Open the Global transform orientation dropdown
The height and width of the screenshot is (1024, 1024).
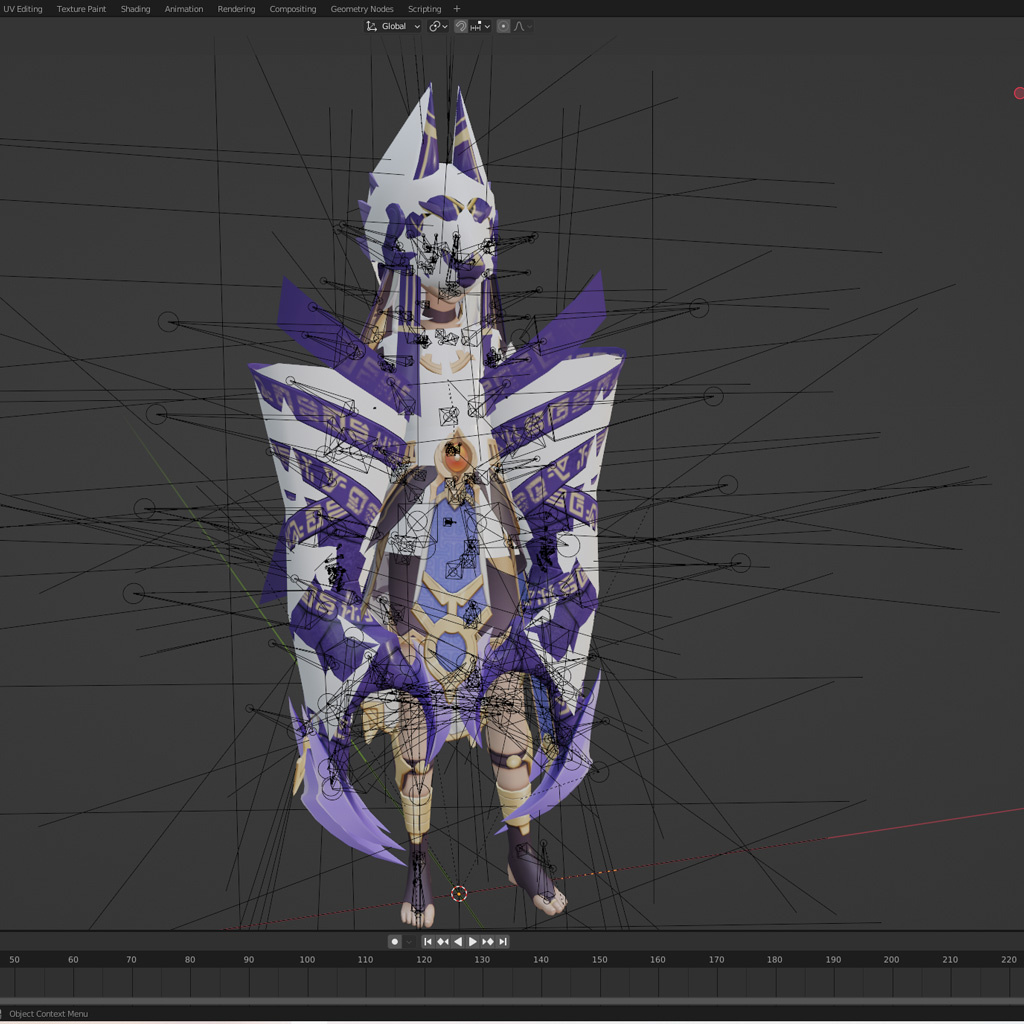392,26
